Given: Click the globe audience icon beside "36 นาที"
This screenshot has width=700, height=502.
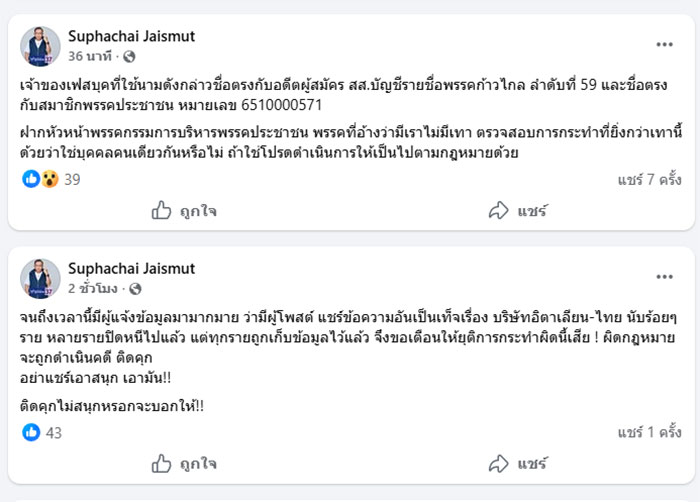Looking at the screenshot, I should click(x=130, y=57).
